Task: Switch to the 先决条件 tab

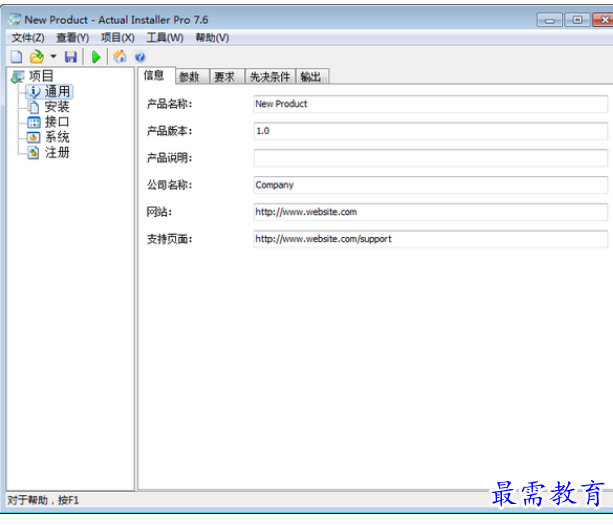Action: tap(270, 77)
